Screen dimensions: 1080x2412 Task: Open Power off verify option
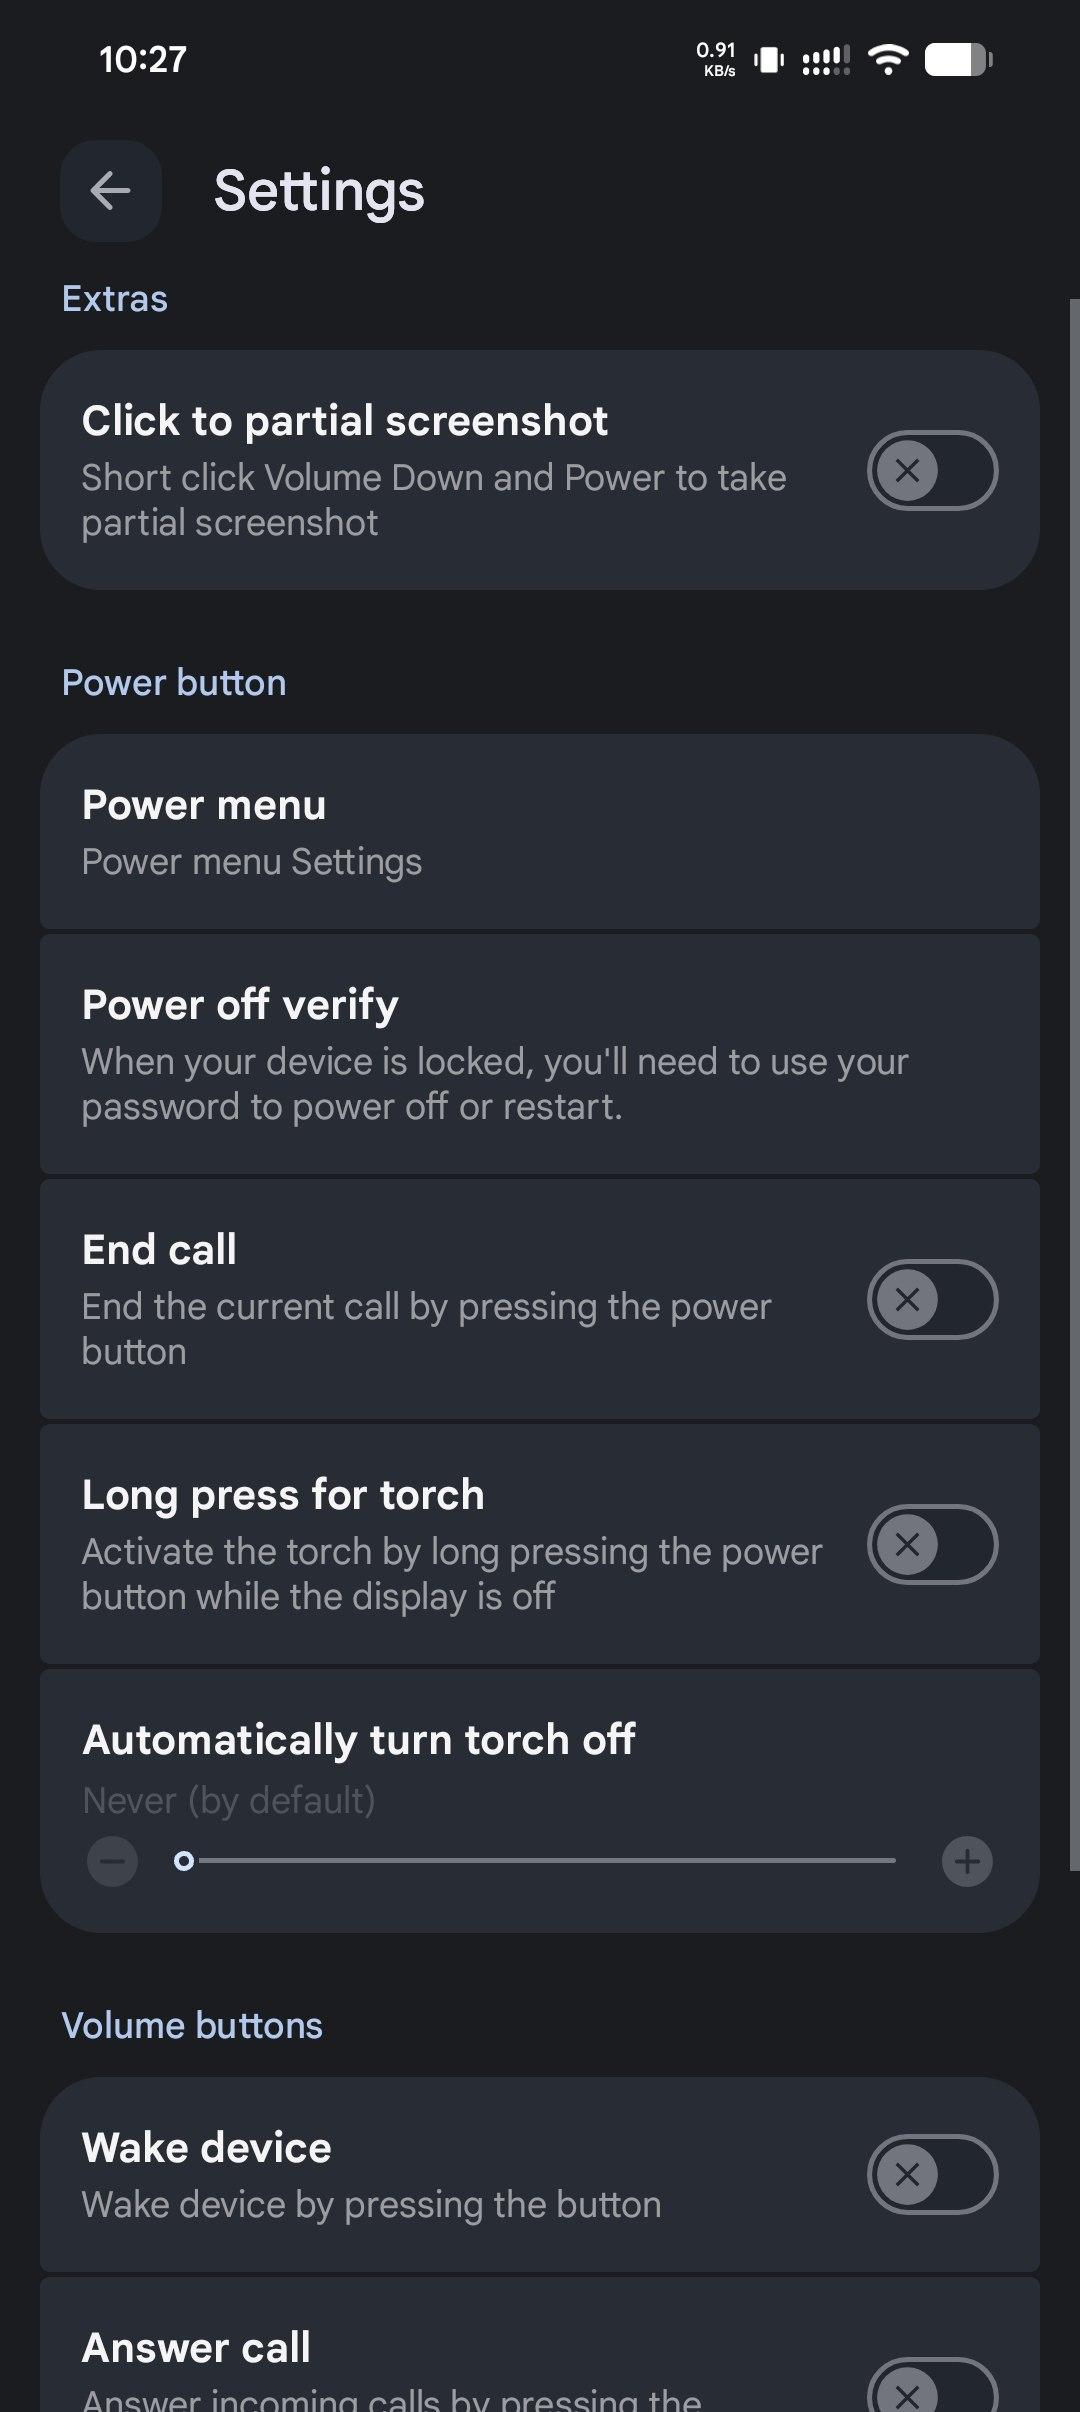pos(540,1054)
